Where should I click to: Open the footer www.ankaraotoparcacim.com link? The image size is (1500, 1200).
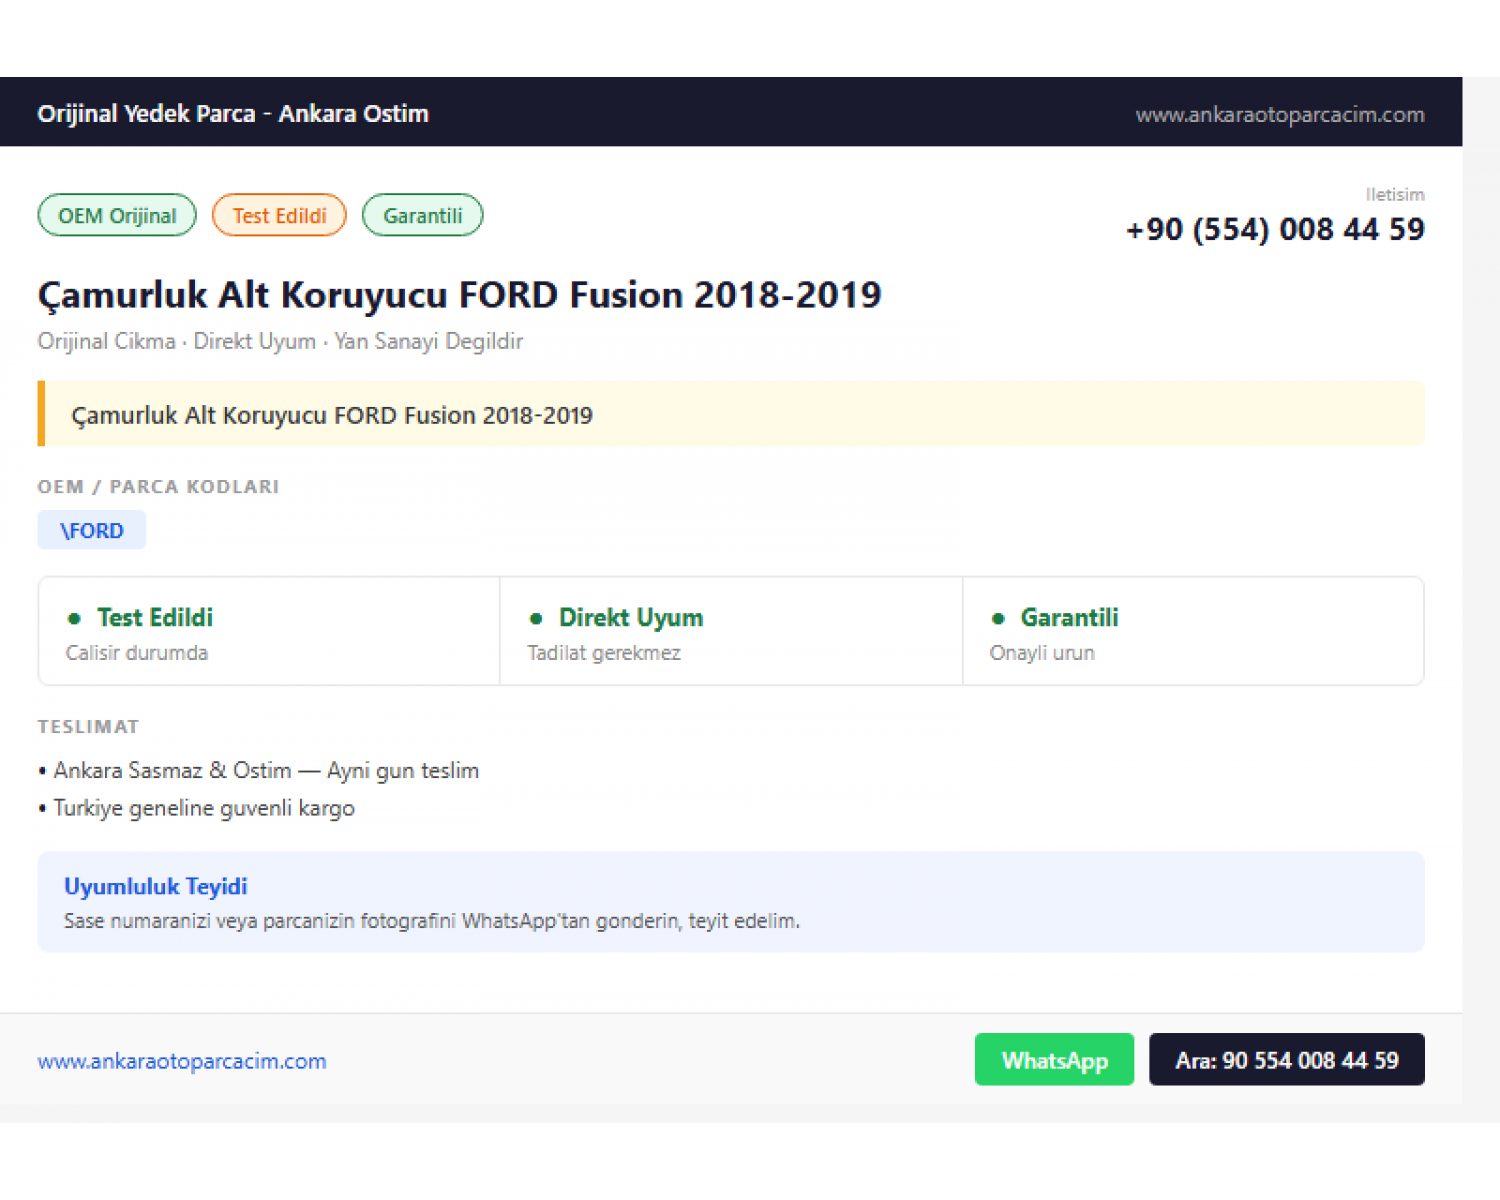click(x=182, y=1061)
